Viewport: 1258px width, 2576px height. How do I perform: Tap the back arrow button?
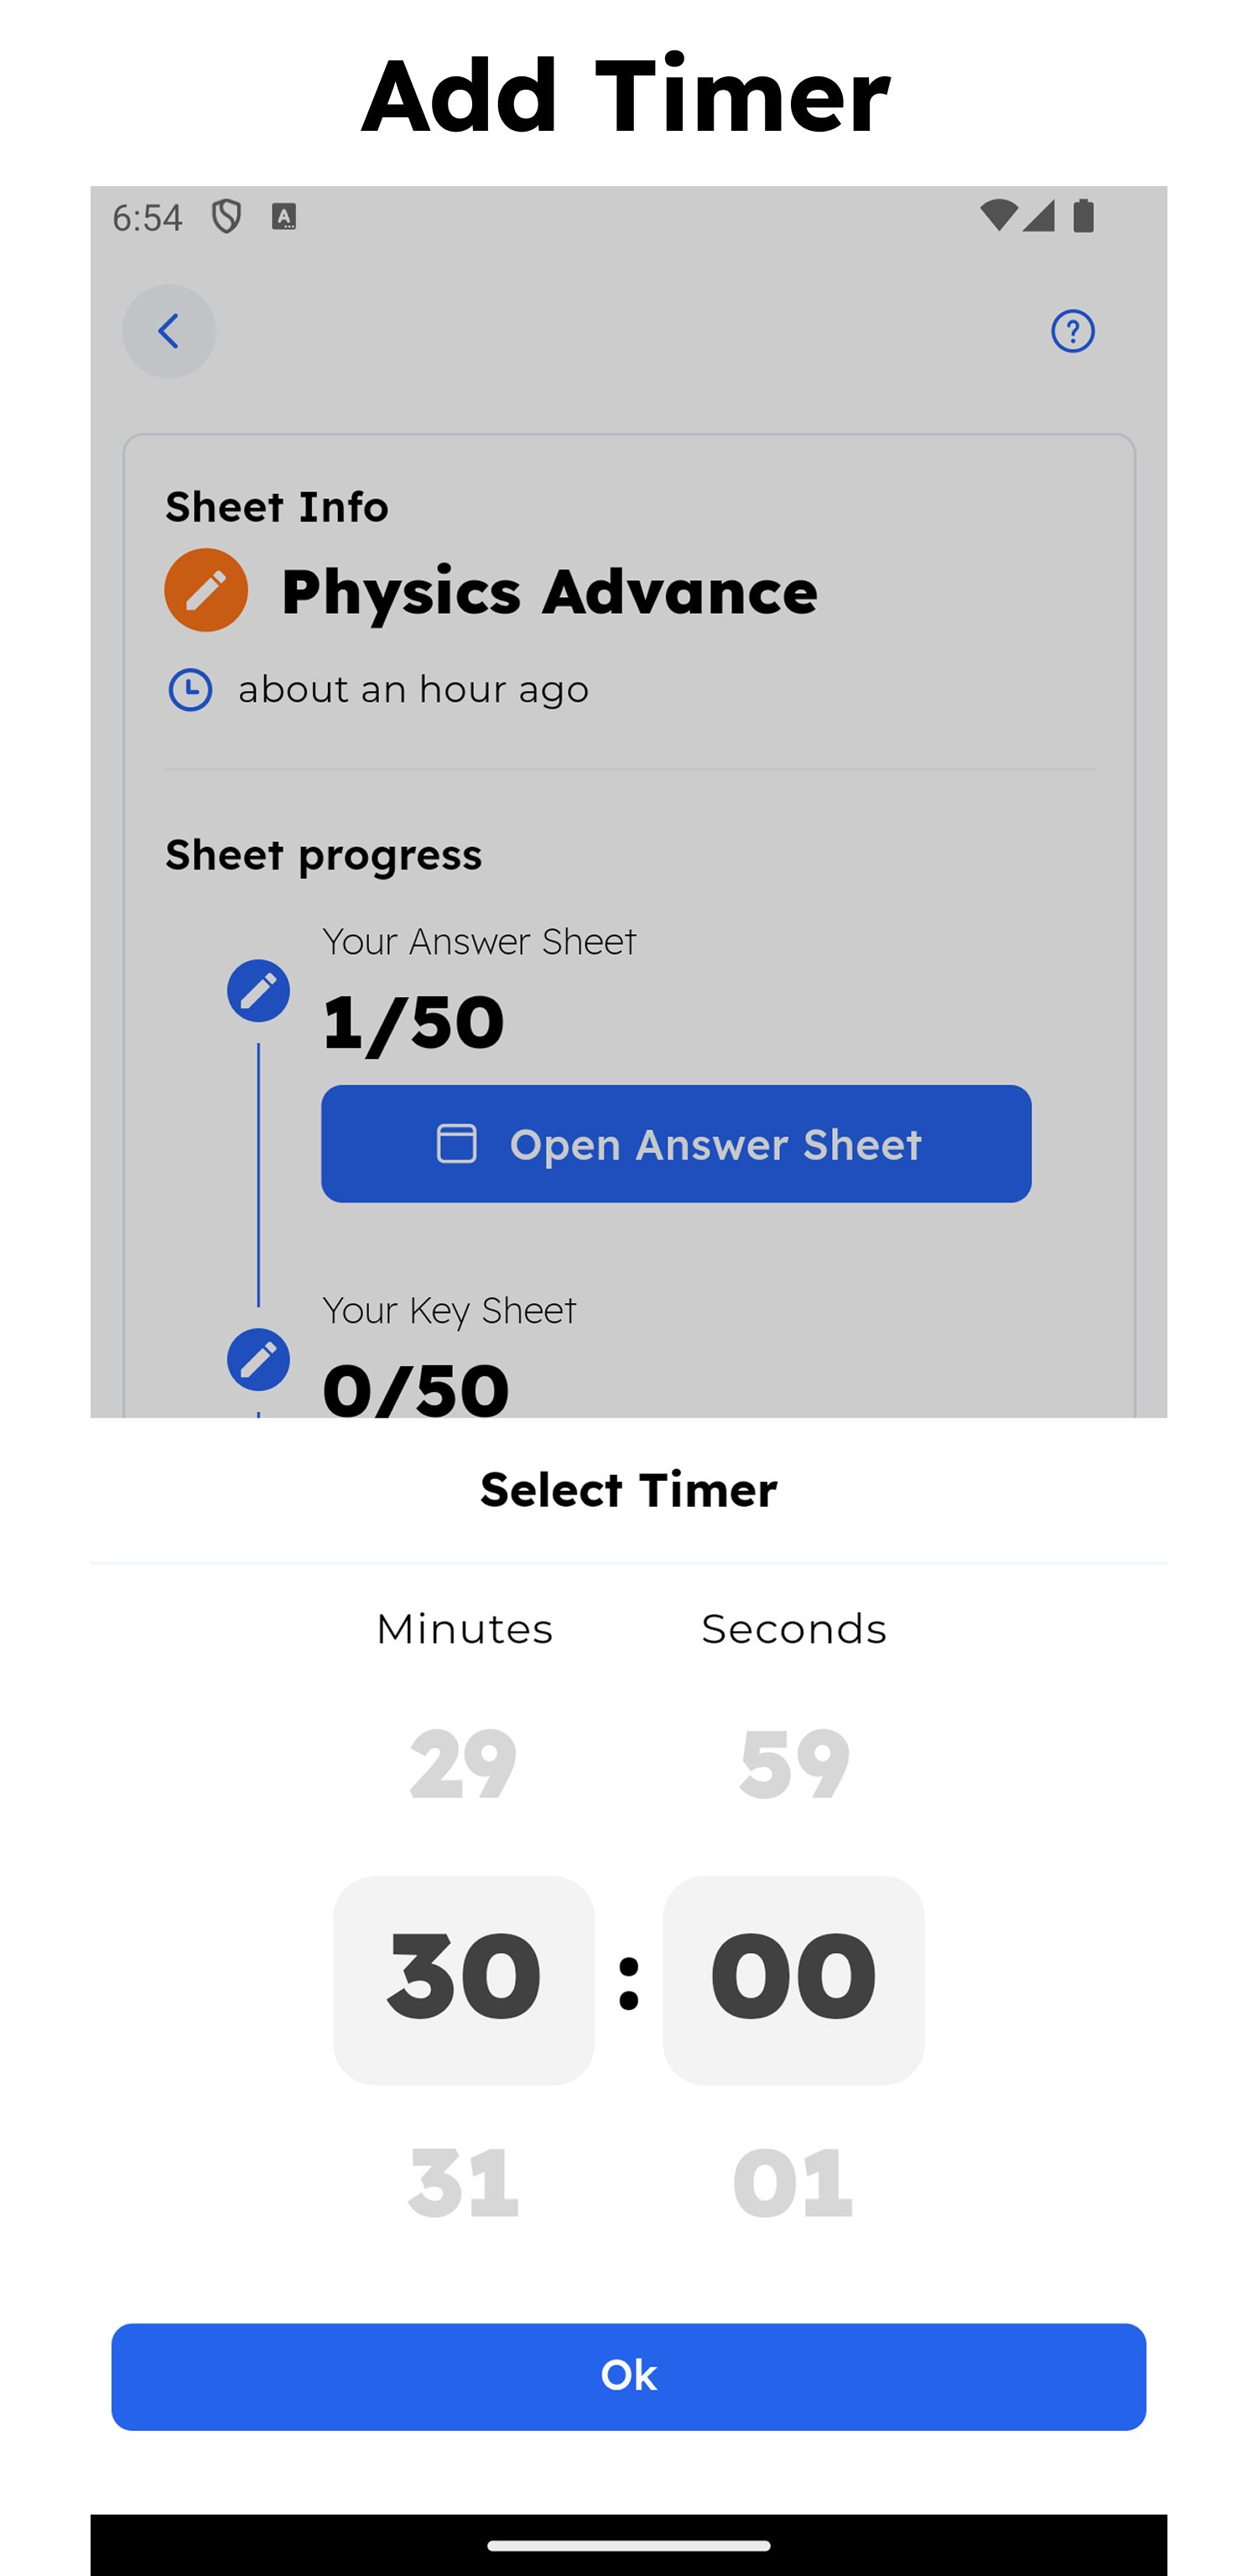click(168, 331)
